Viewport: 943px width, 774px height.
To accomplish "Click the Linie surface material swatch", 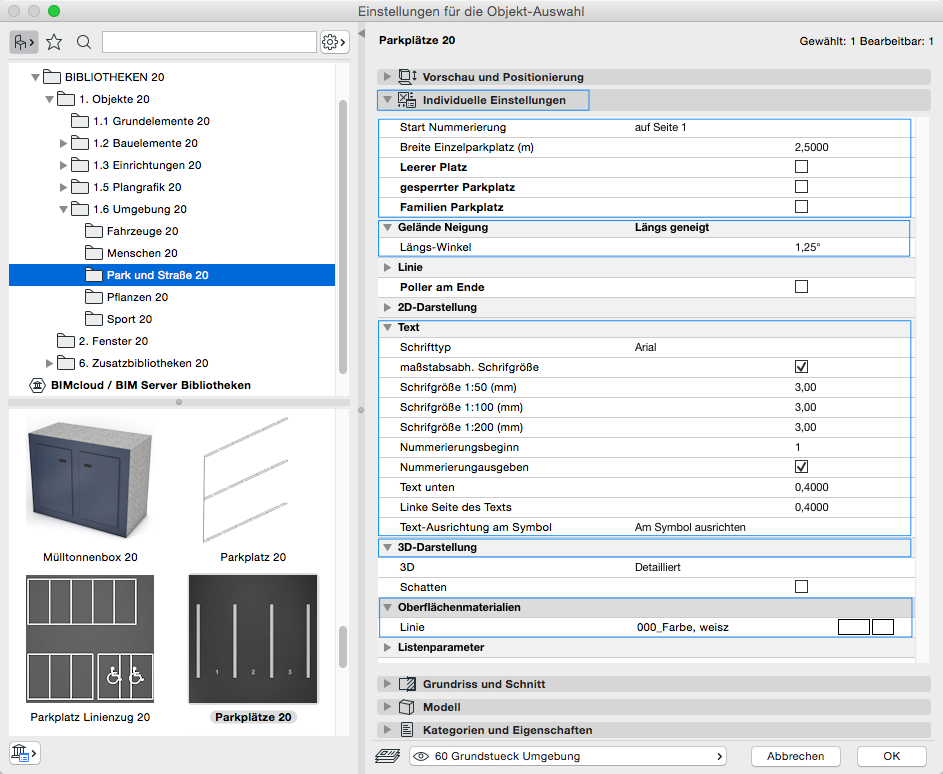I will pyautogui.click(x=853, y=627).
